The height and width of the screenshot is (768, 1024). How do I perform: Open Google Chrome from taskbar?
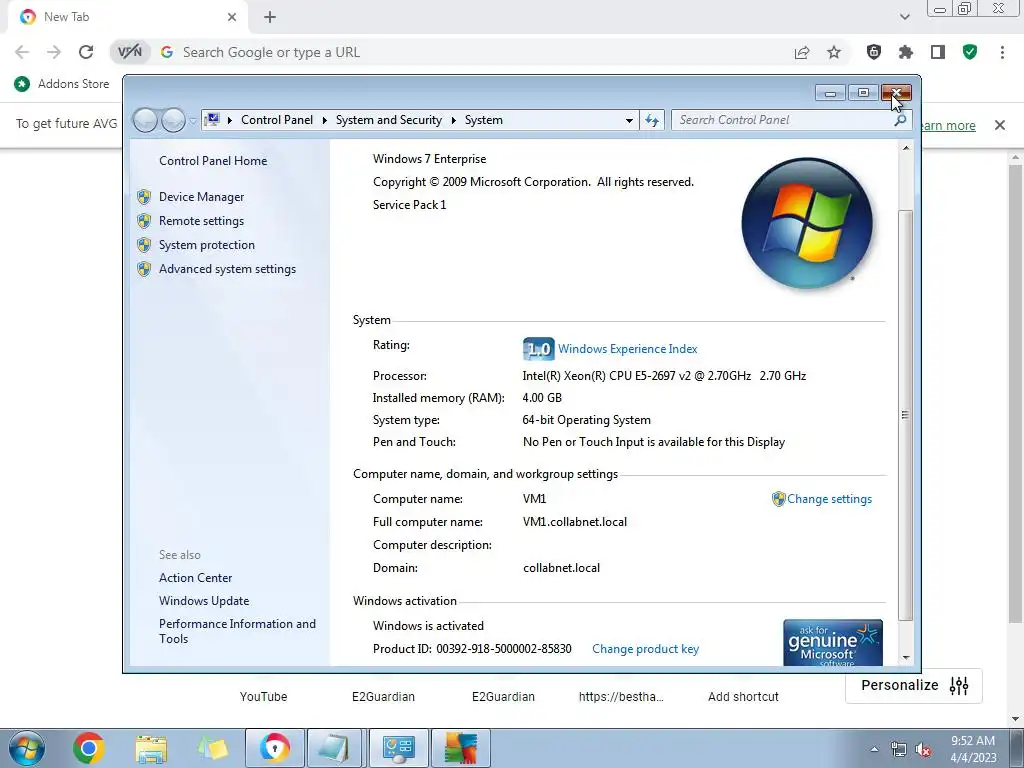click(x=89, y=748)
